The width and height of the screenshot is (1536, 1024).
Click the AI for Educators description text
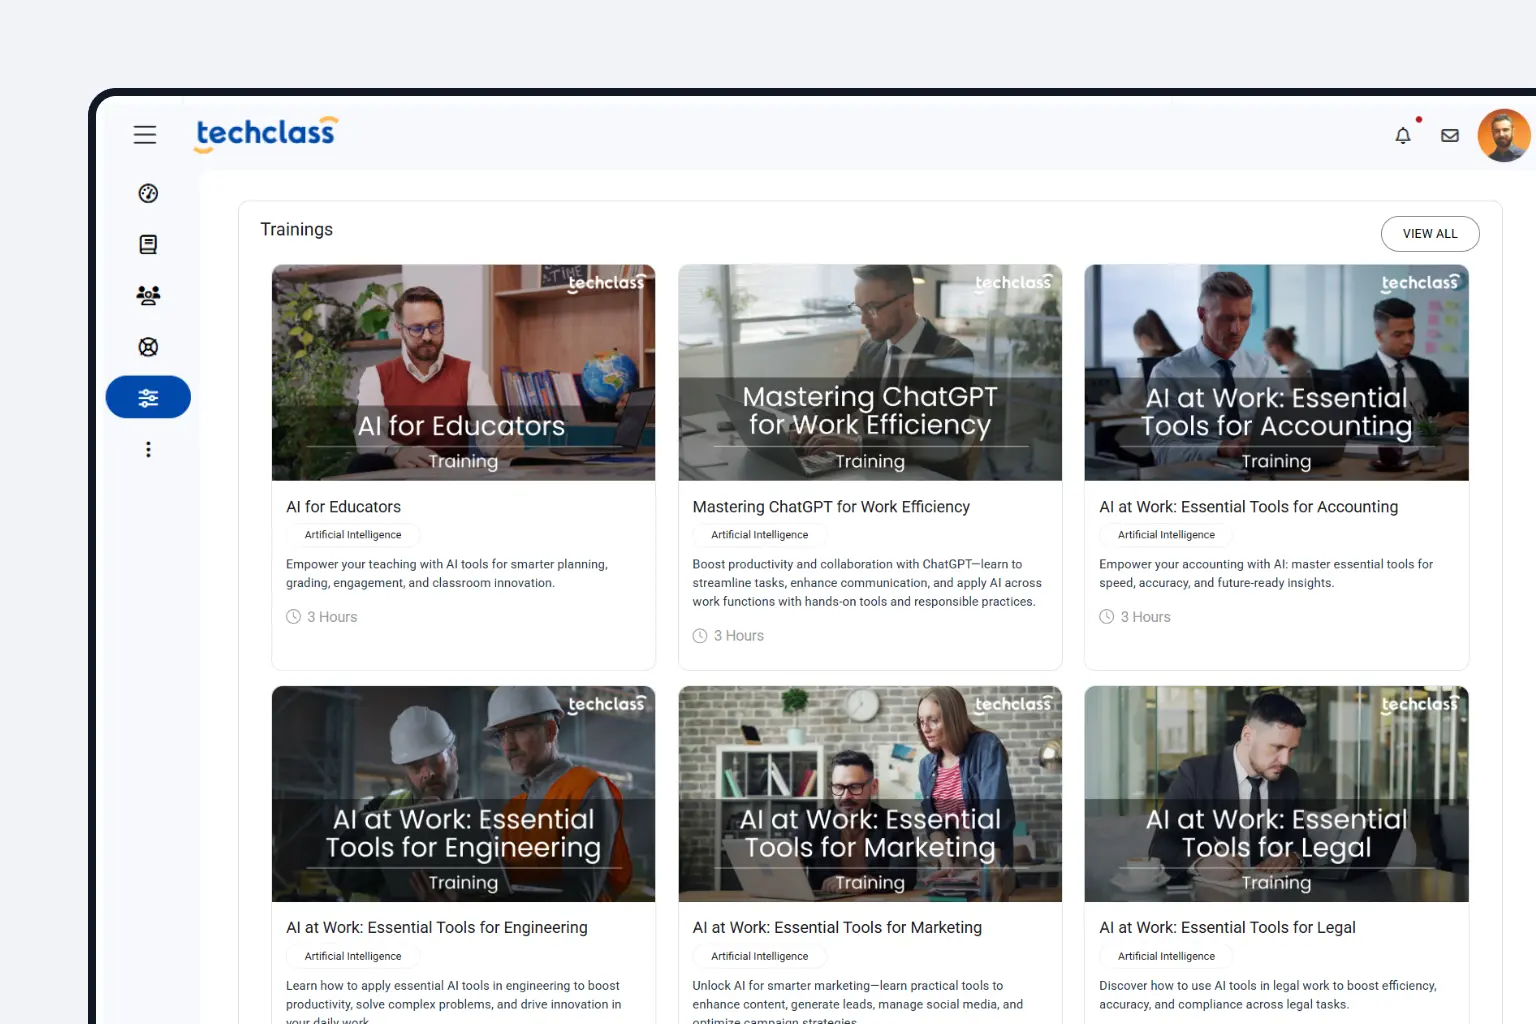(x=447, y=574)
